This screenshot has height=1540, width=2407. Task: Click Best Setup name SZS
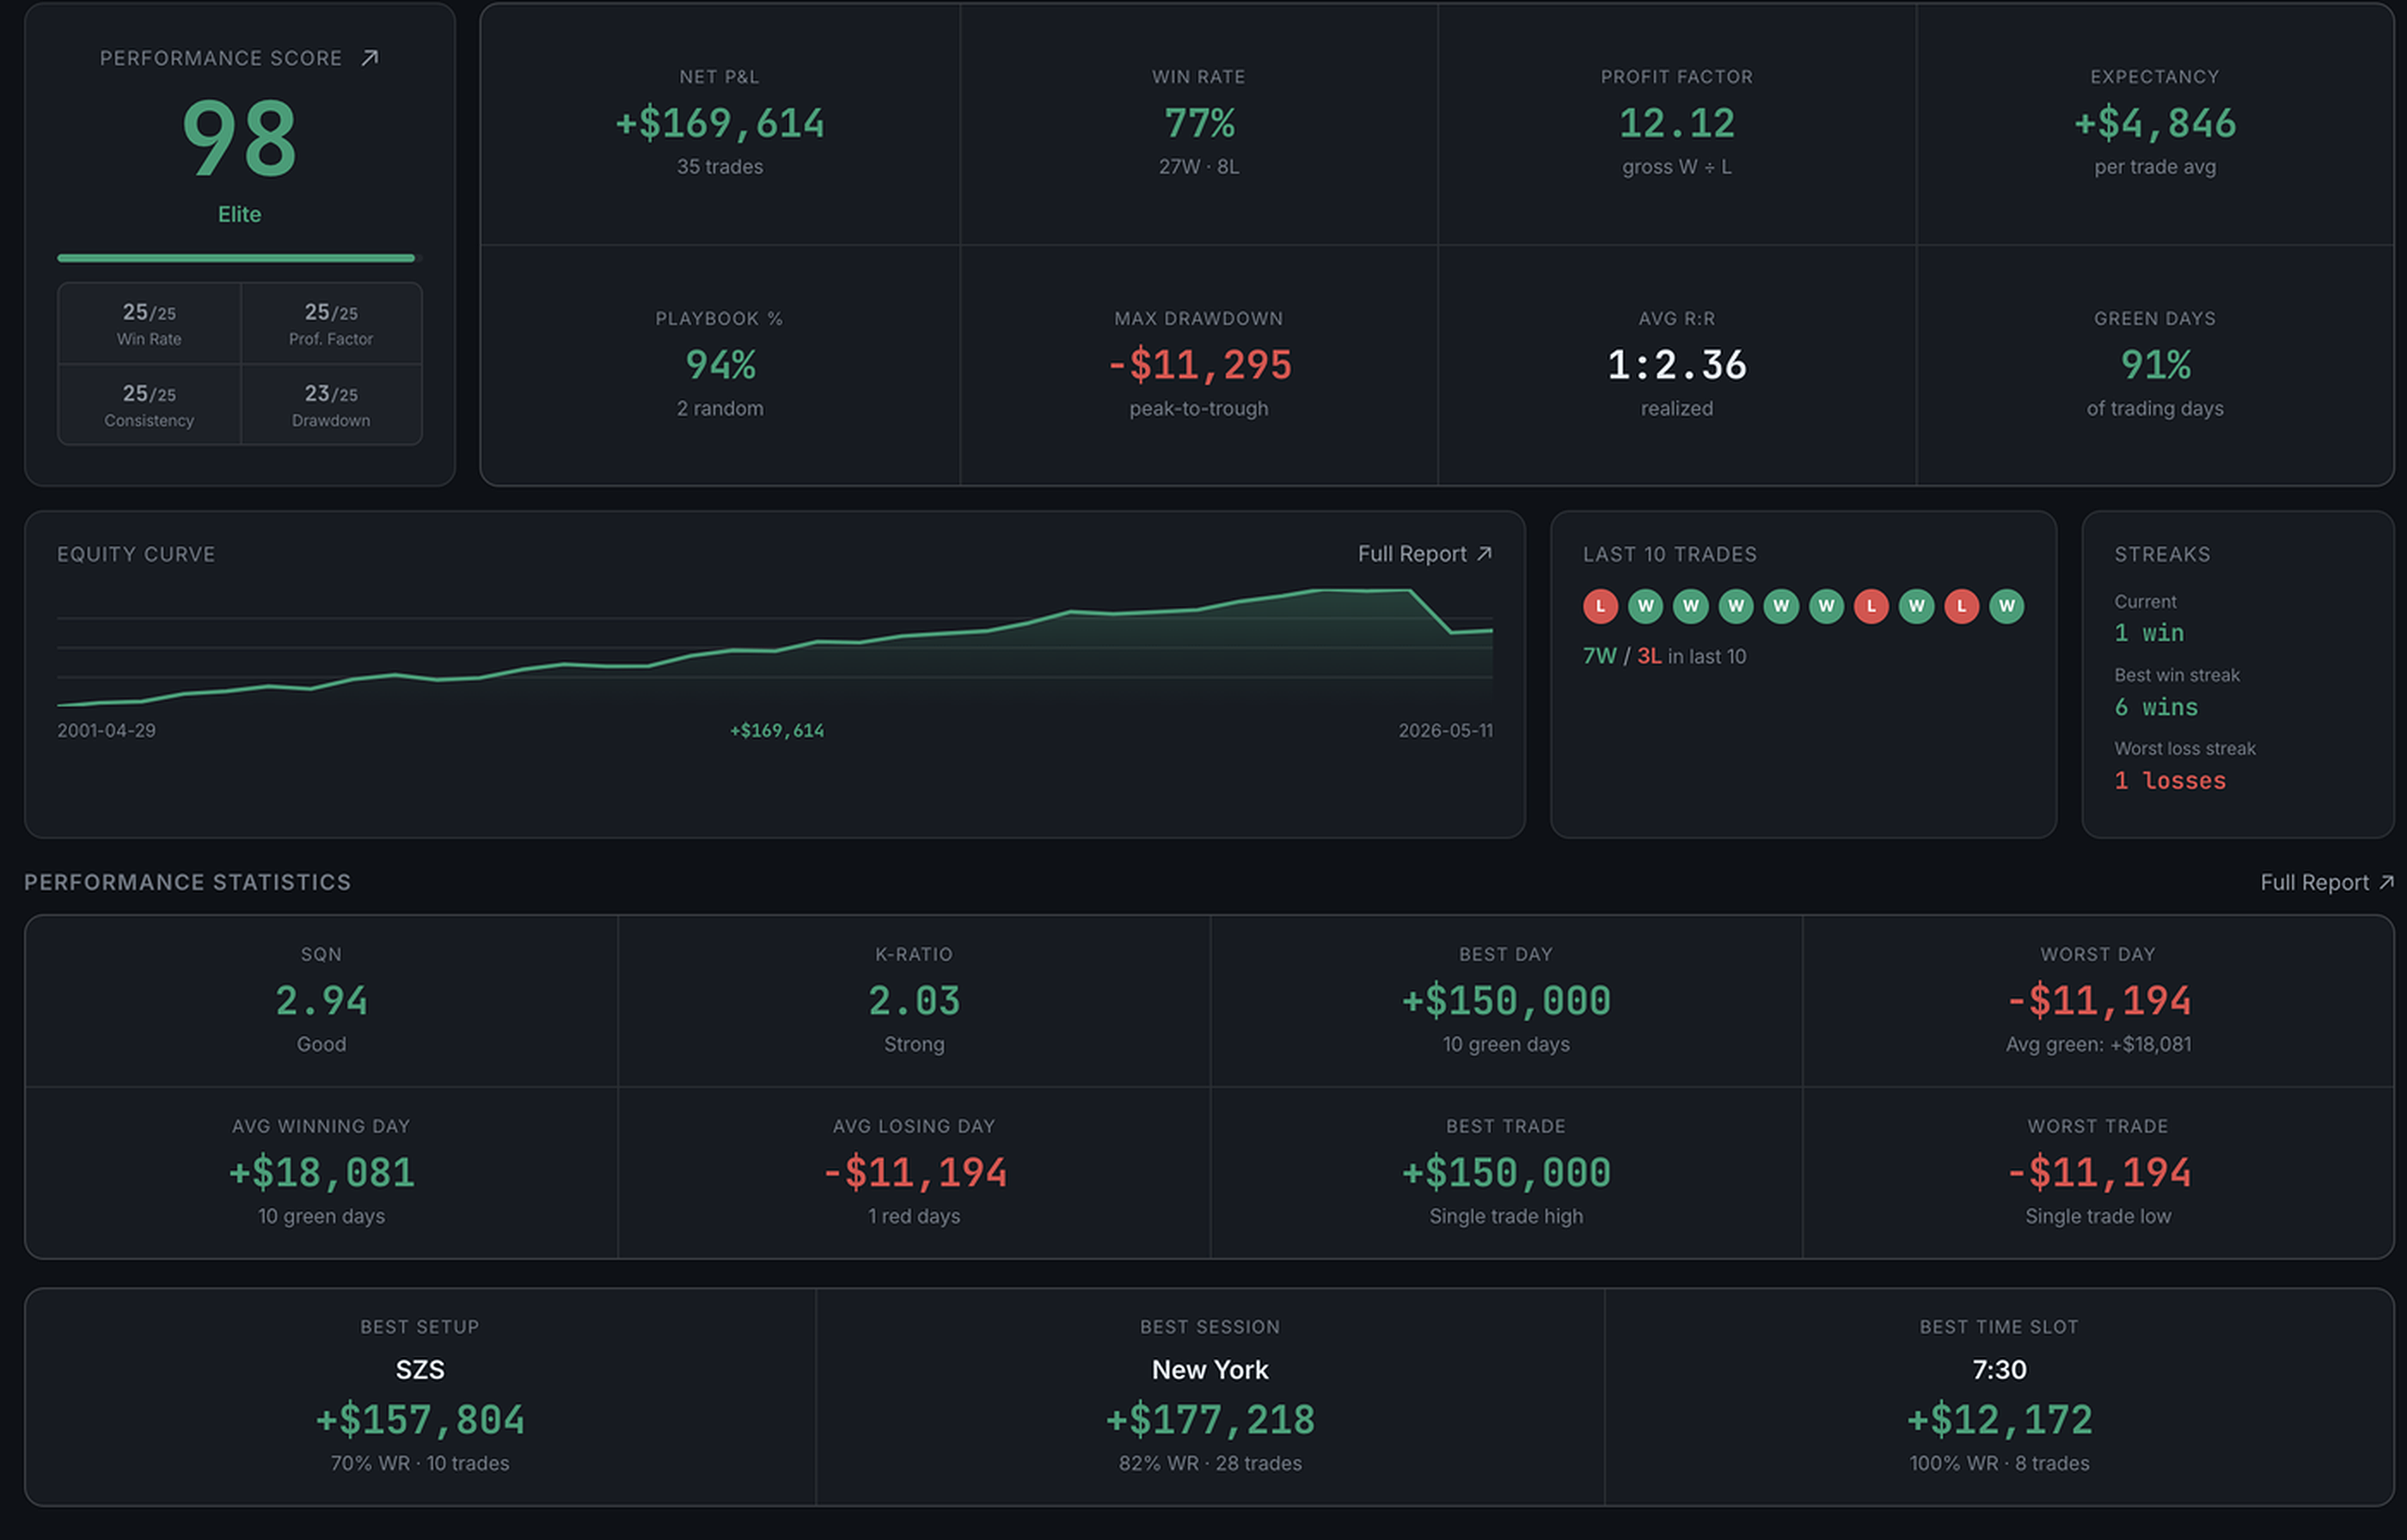[420, 1369]
